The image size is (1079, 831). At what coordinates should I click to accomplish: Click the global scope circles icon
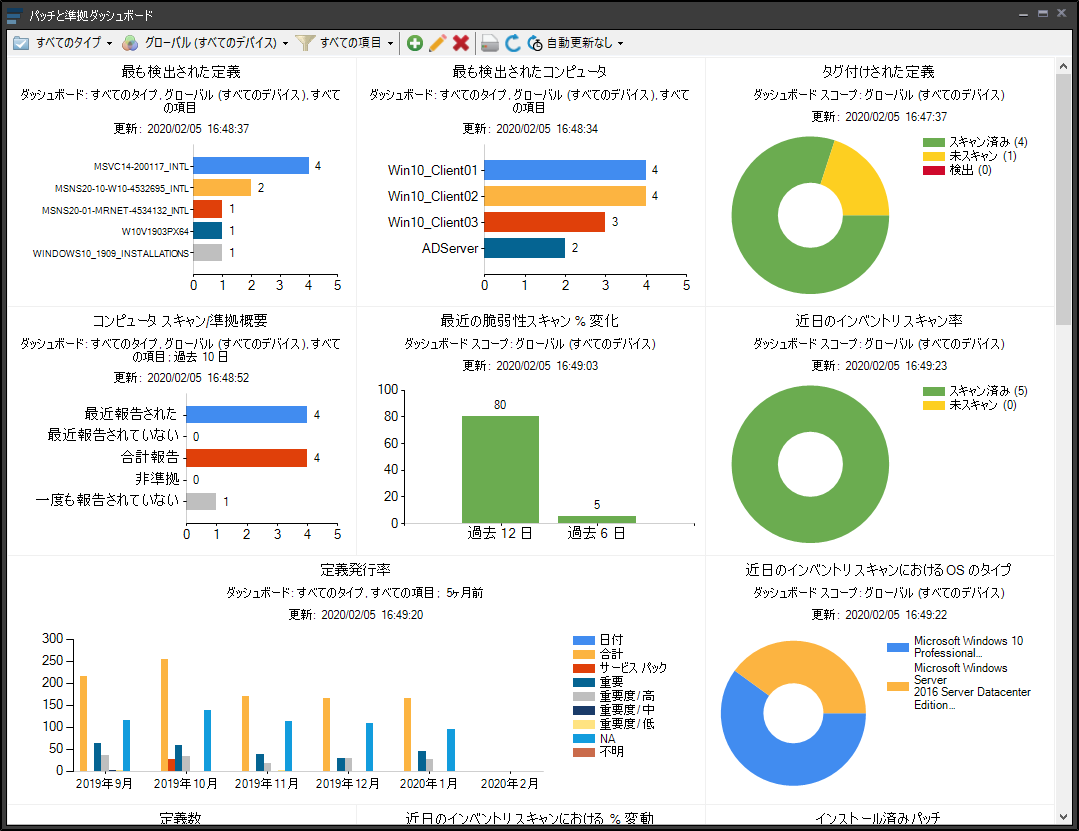(x=130, y=43)
